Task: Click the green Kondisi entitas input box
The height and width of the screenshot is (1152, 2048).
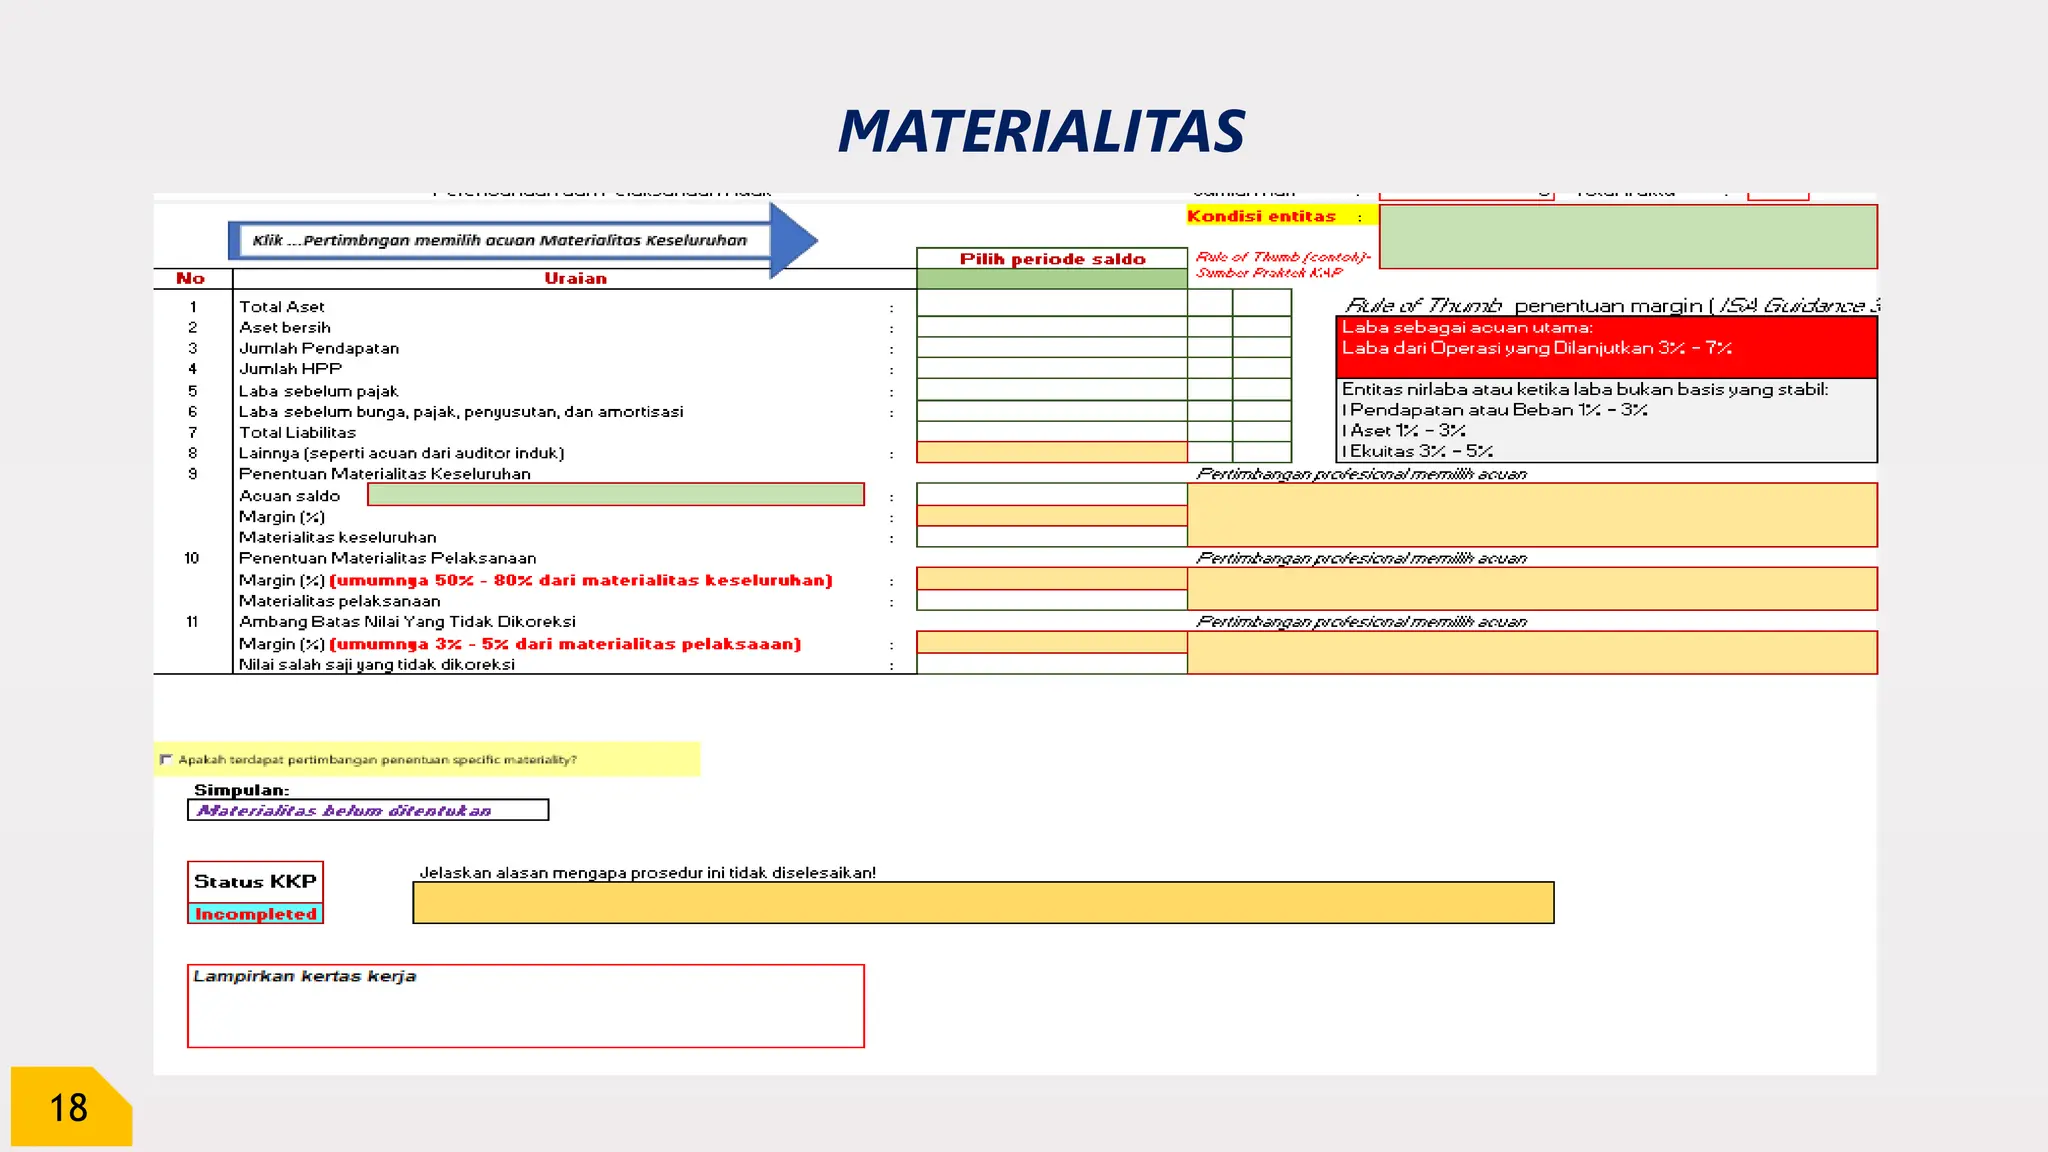Action: (1628, 237)
